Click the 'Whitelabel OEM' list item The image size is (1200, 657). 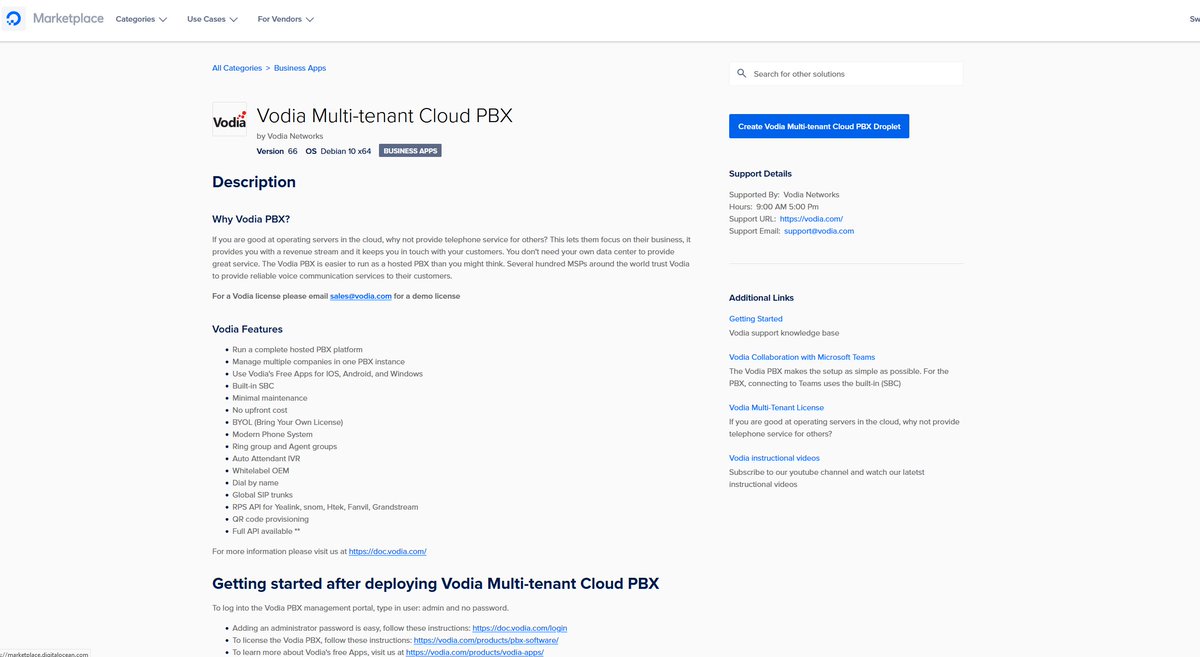point(261,471)
